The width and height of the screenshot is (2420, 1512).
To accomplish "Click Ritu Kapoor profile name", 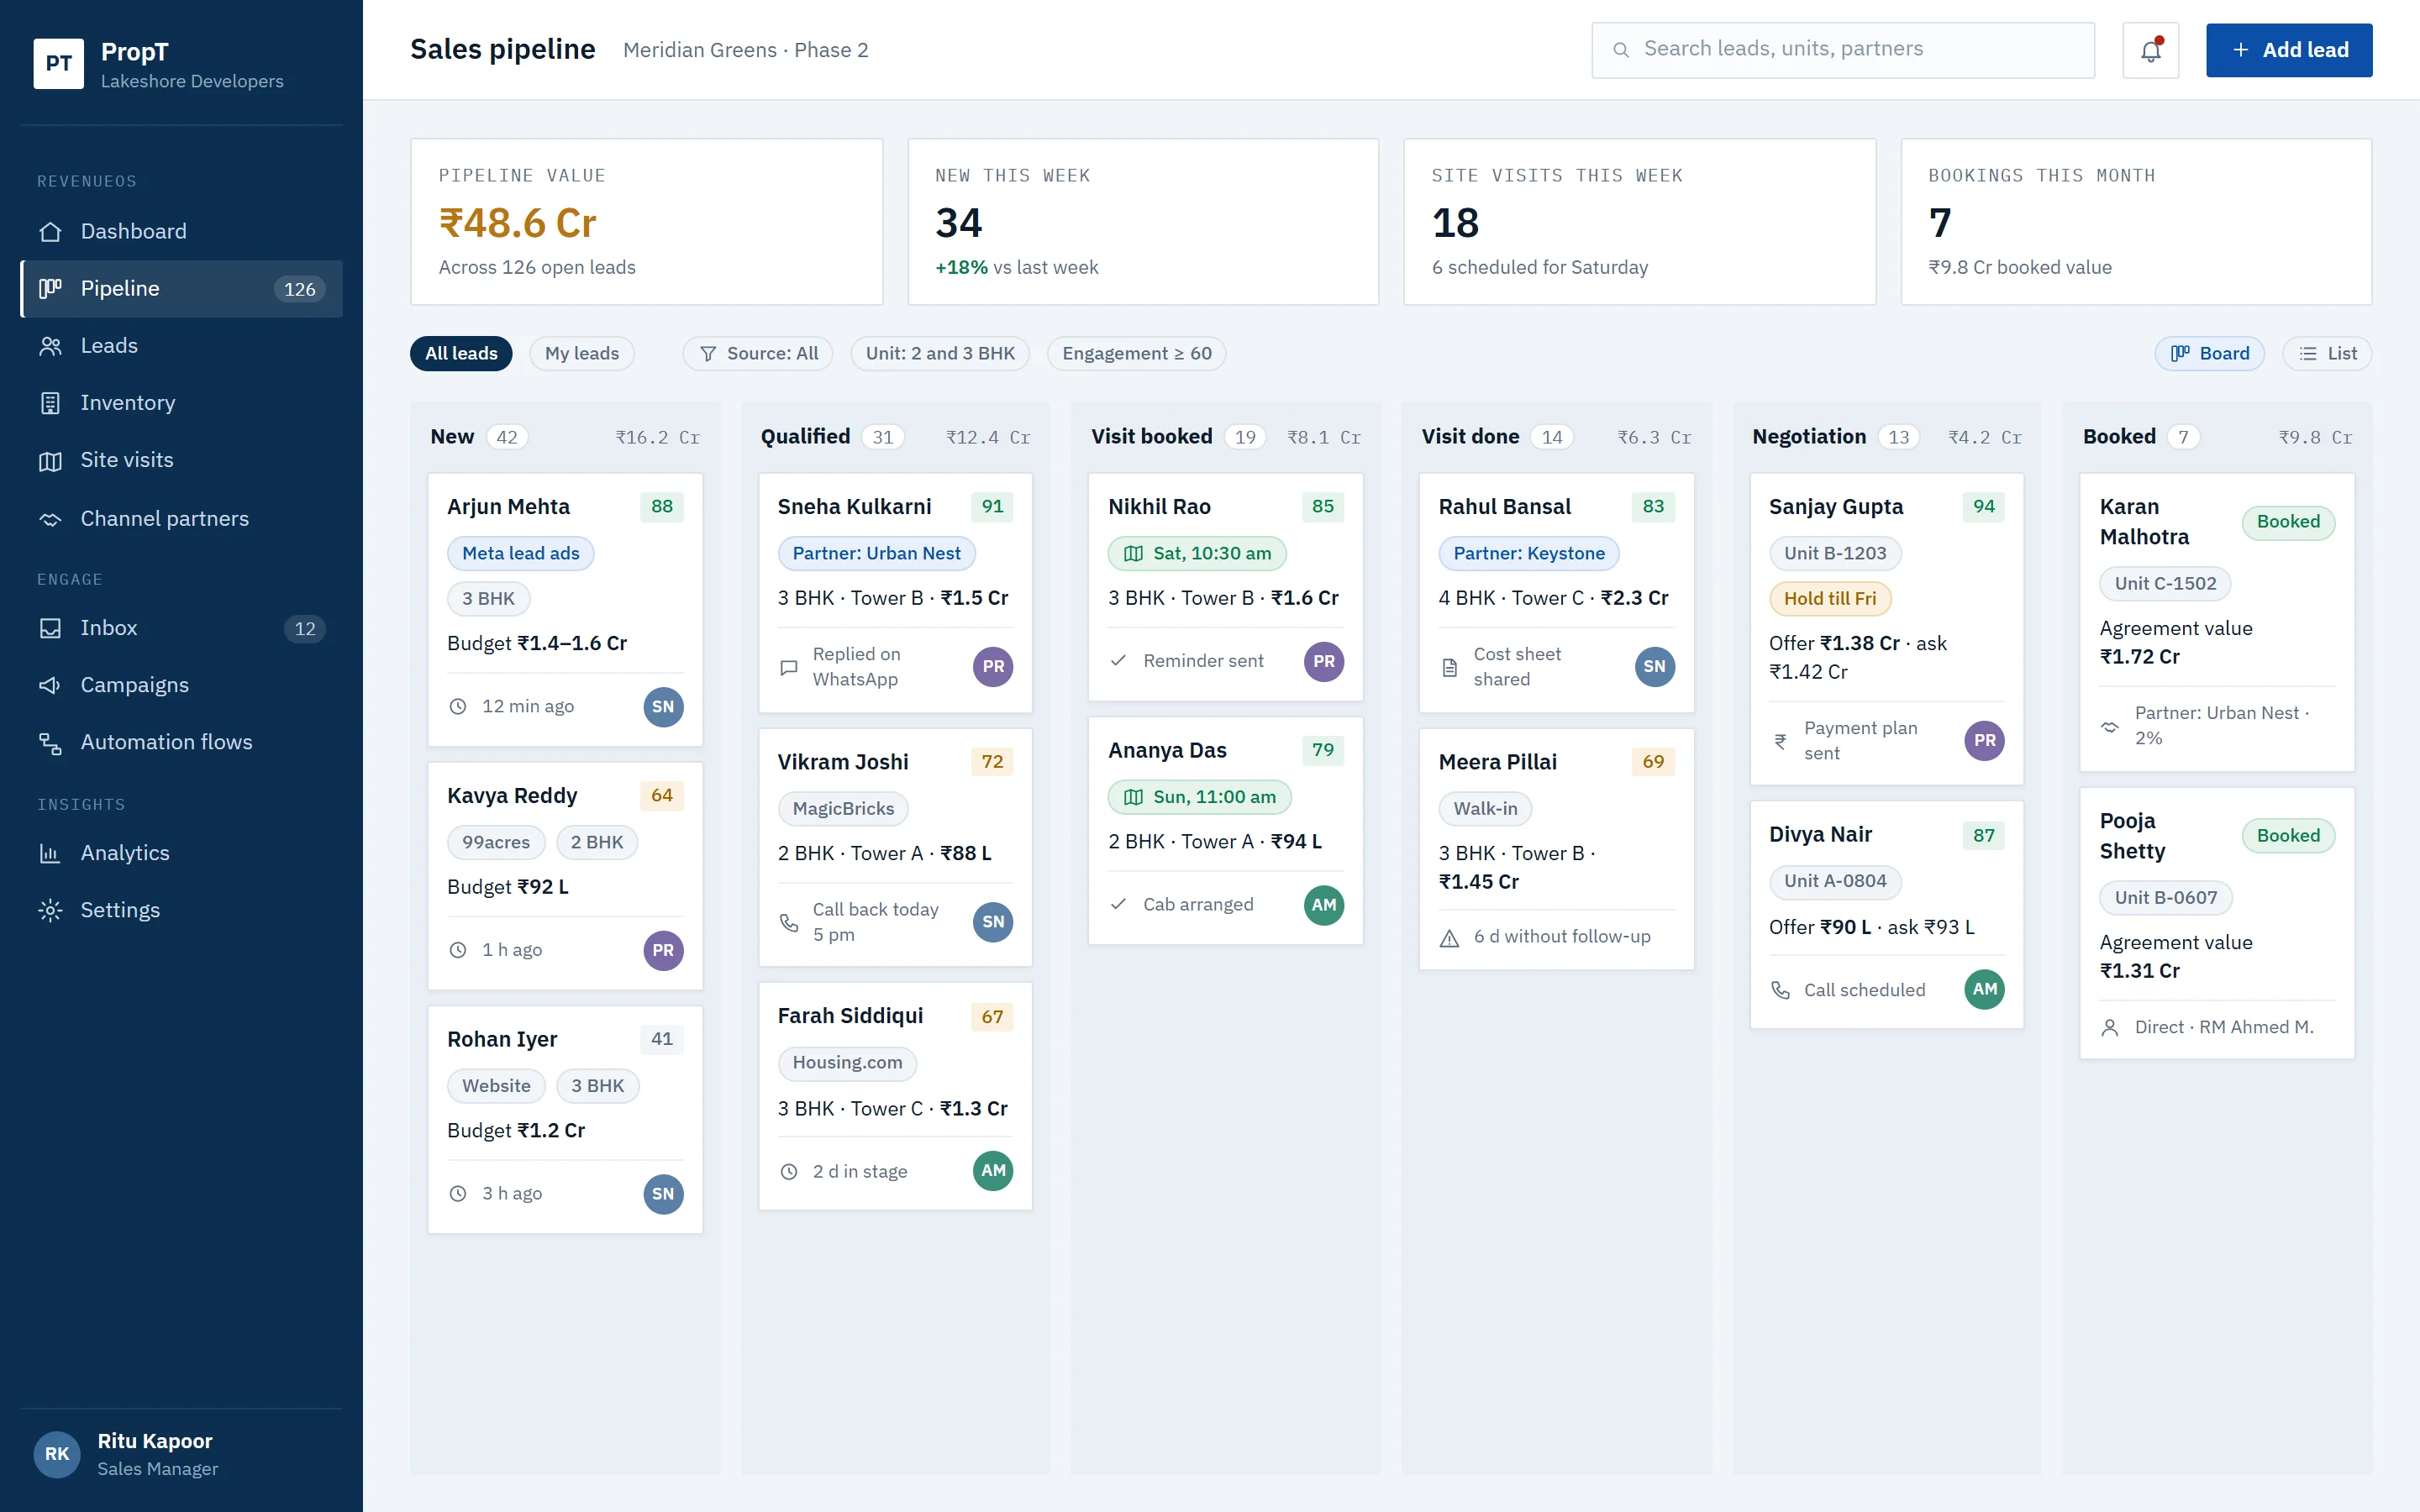I will click(155, 1441).
